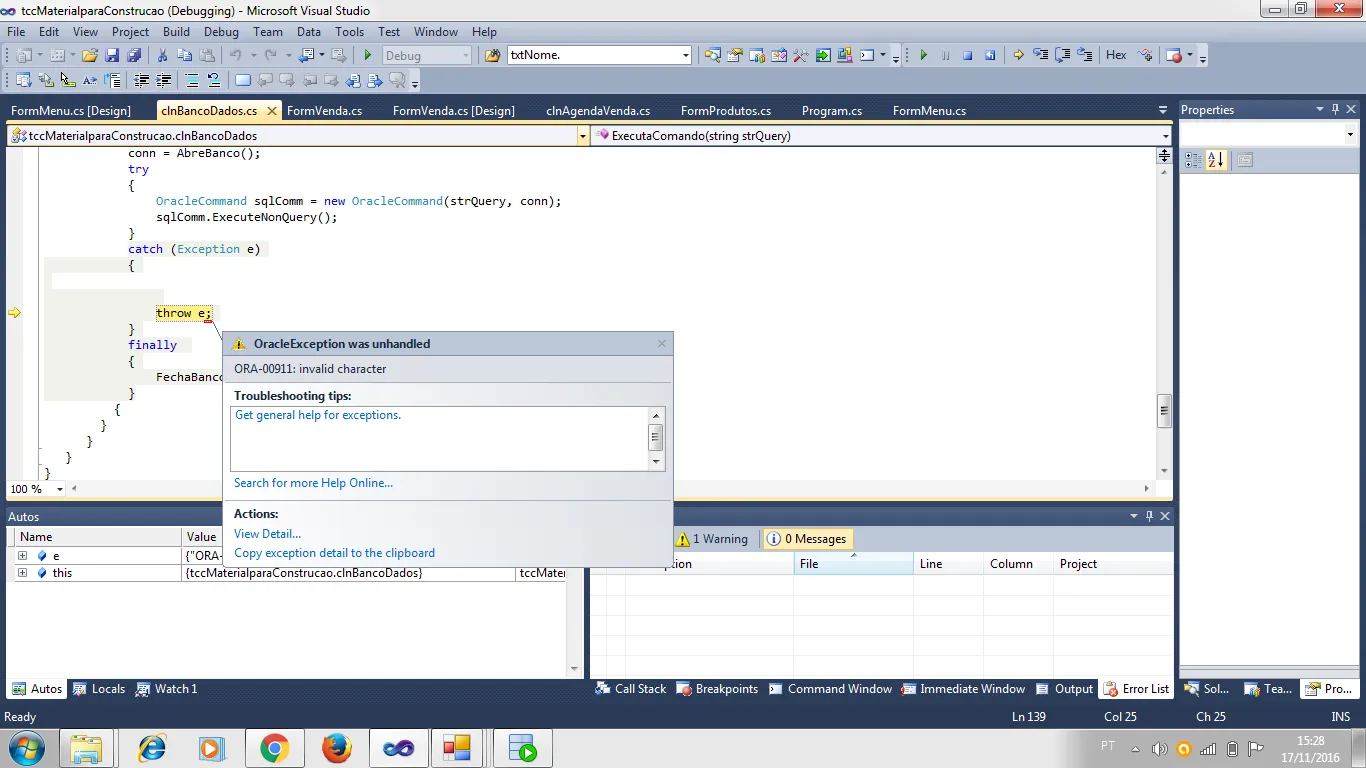Open the Debug menu
Viewport: 1366px width, 768px height.
pos(221,32)
